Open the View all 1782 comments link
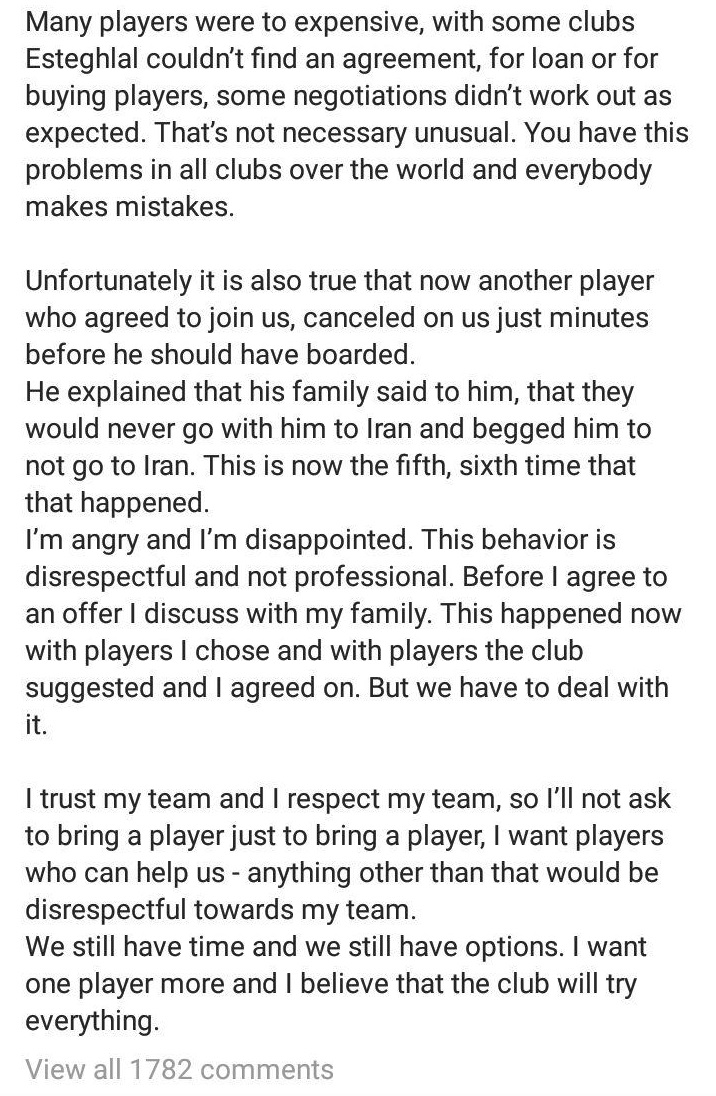716x1096 pixels. pos(180,1069)
